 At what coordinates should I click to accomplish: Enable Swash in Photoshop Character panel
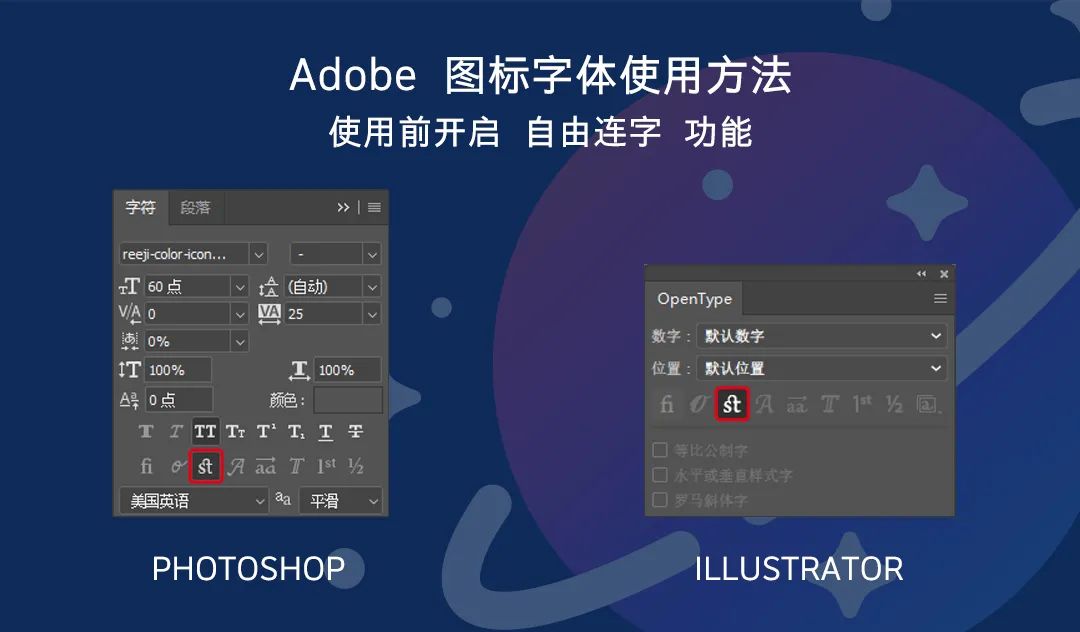click(x=236, y=467)
